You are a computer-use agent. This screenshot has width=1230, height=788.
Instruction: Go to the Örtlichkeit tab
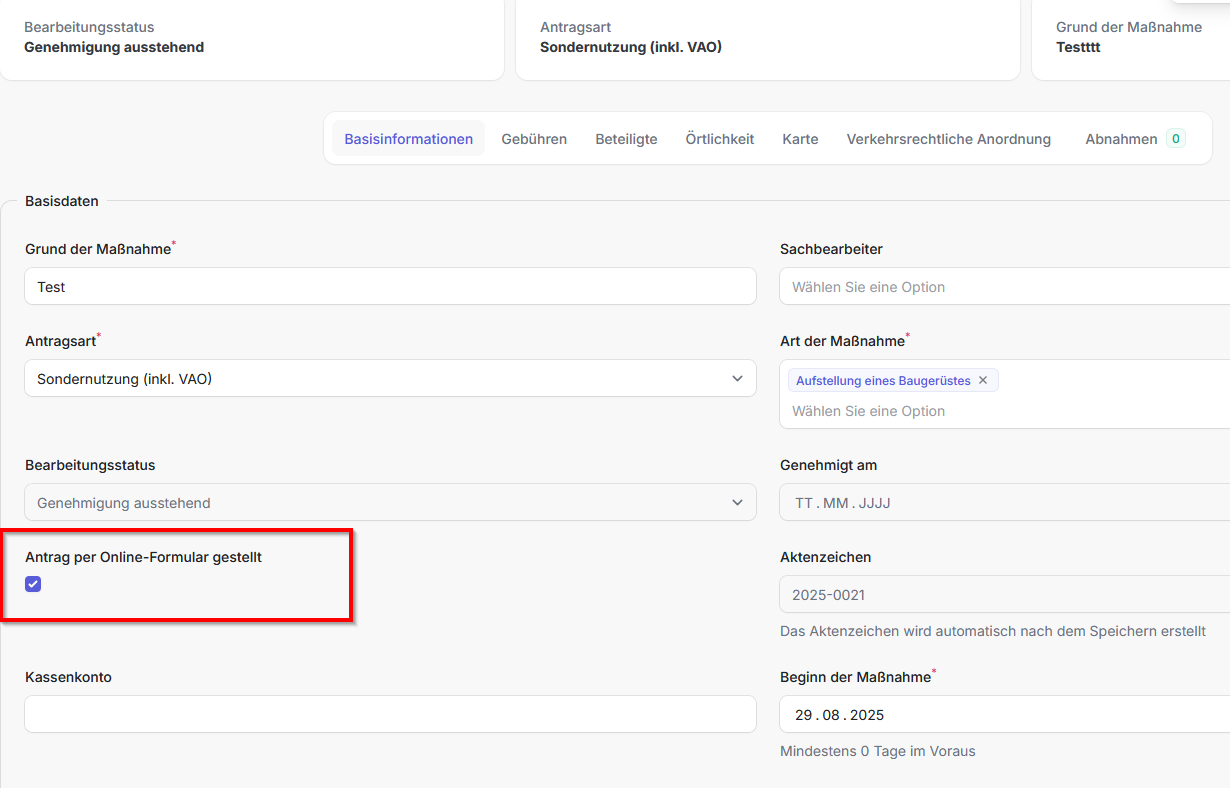(719, 139)
